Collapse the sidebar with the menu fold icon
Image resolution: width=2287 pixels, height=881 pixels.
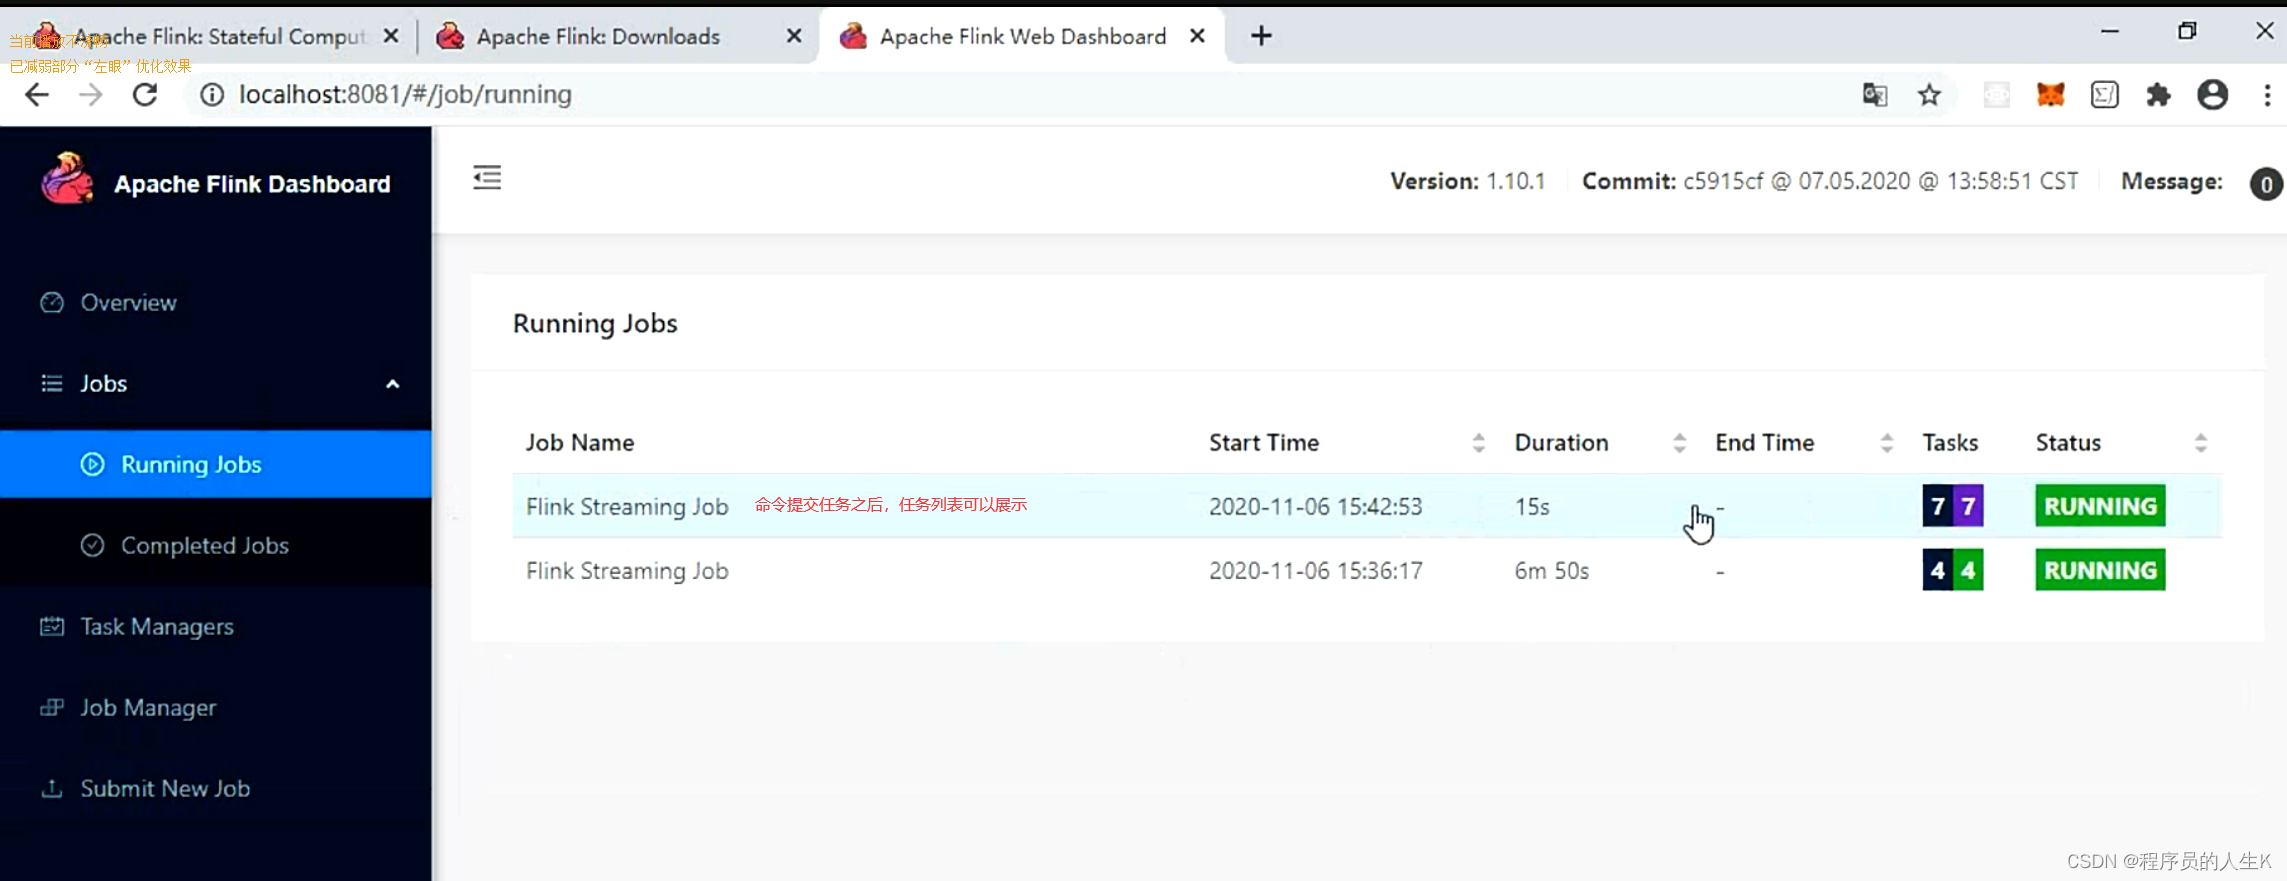point(487,178)
